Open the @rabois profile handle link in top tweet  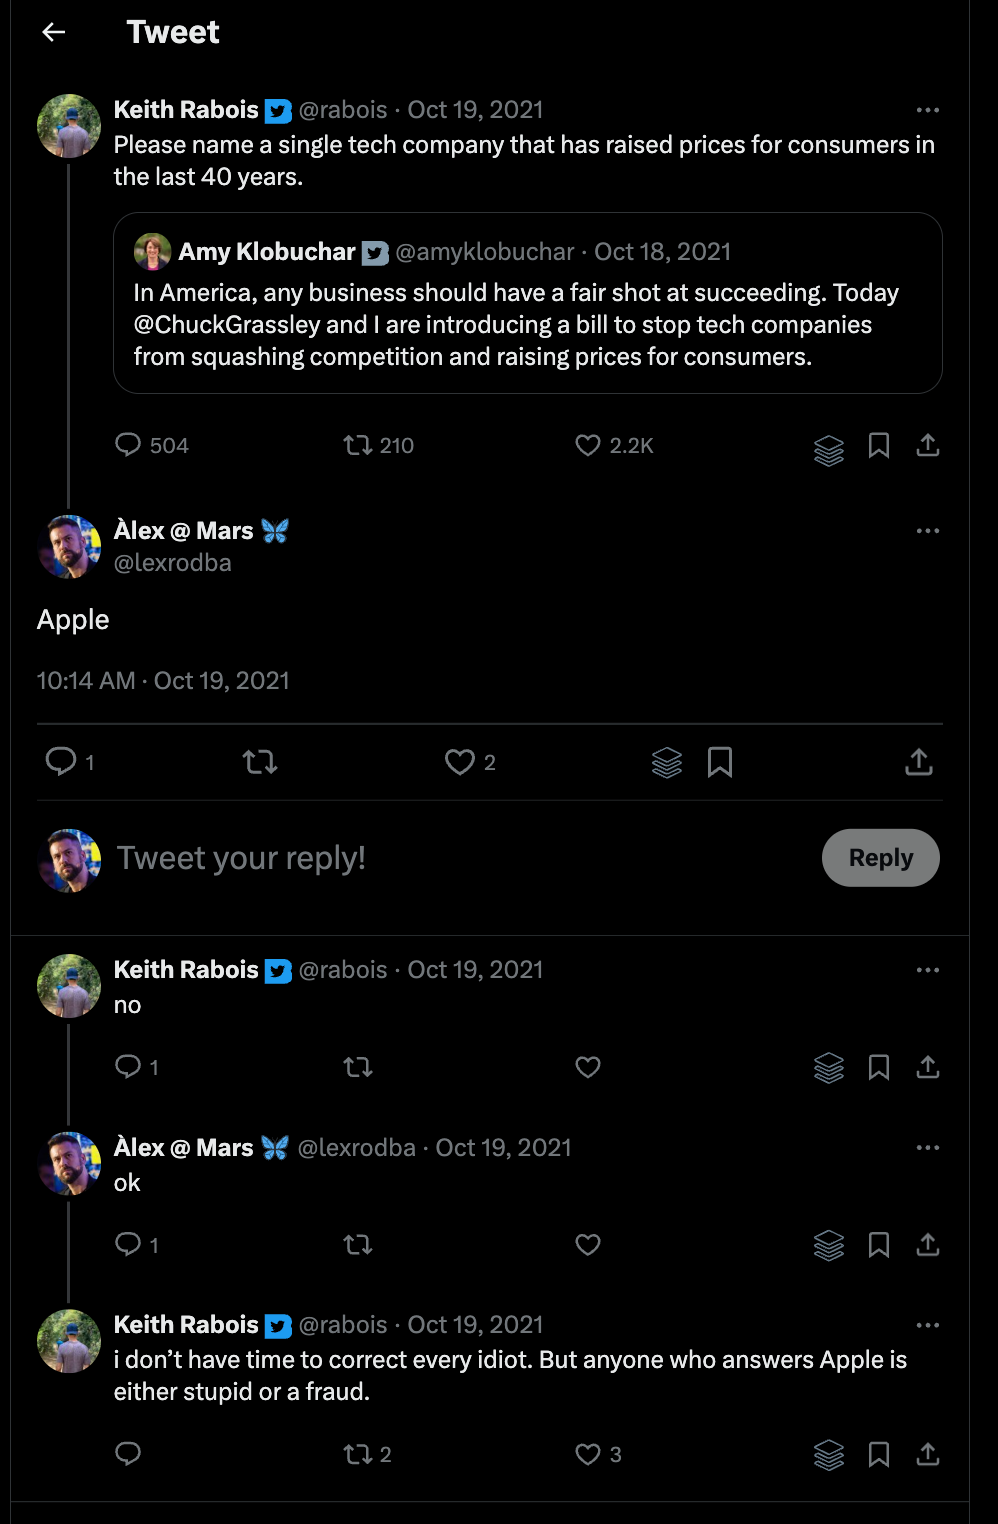tap(343, 110)
